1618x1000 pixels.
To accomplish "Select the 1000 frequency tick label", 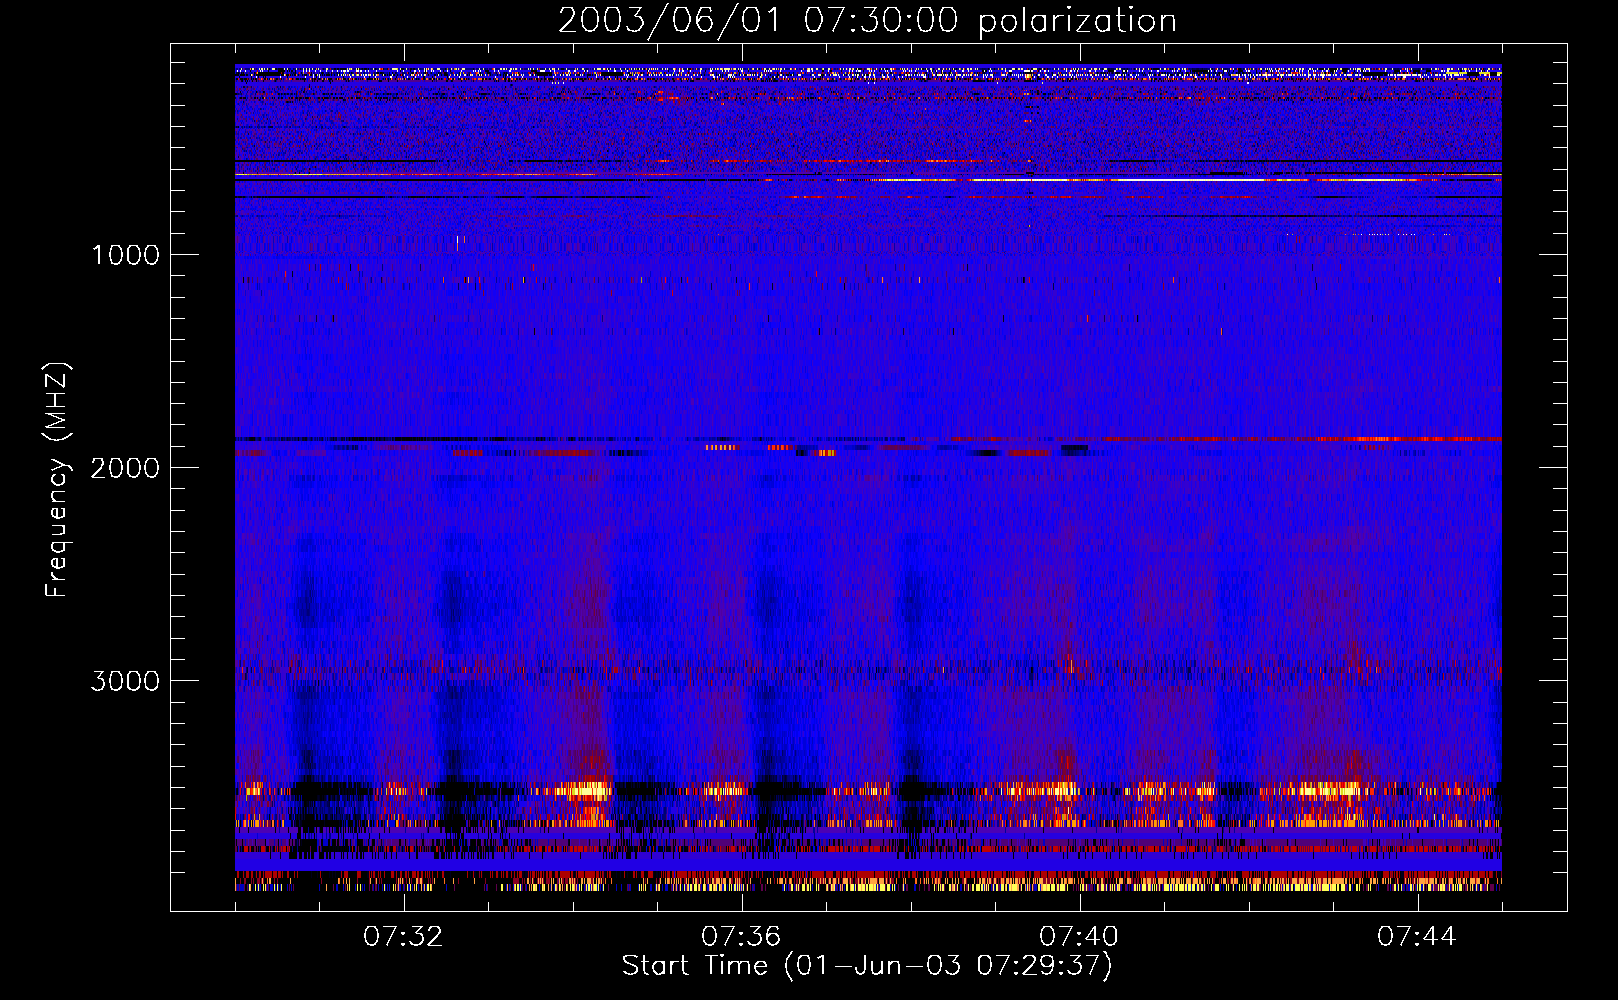I will pos(125,255).
